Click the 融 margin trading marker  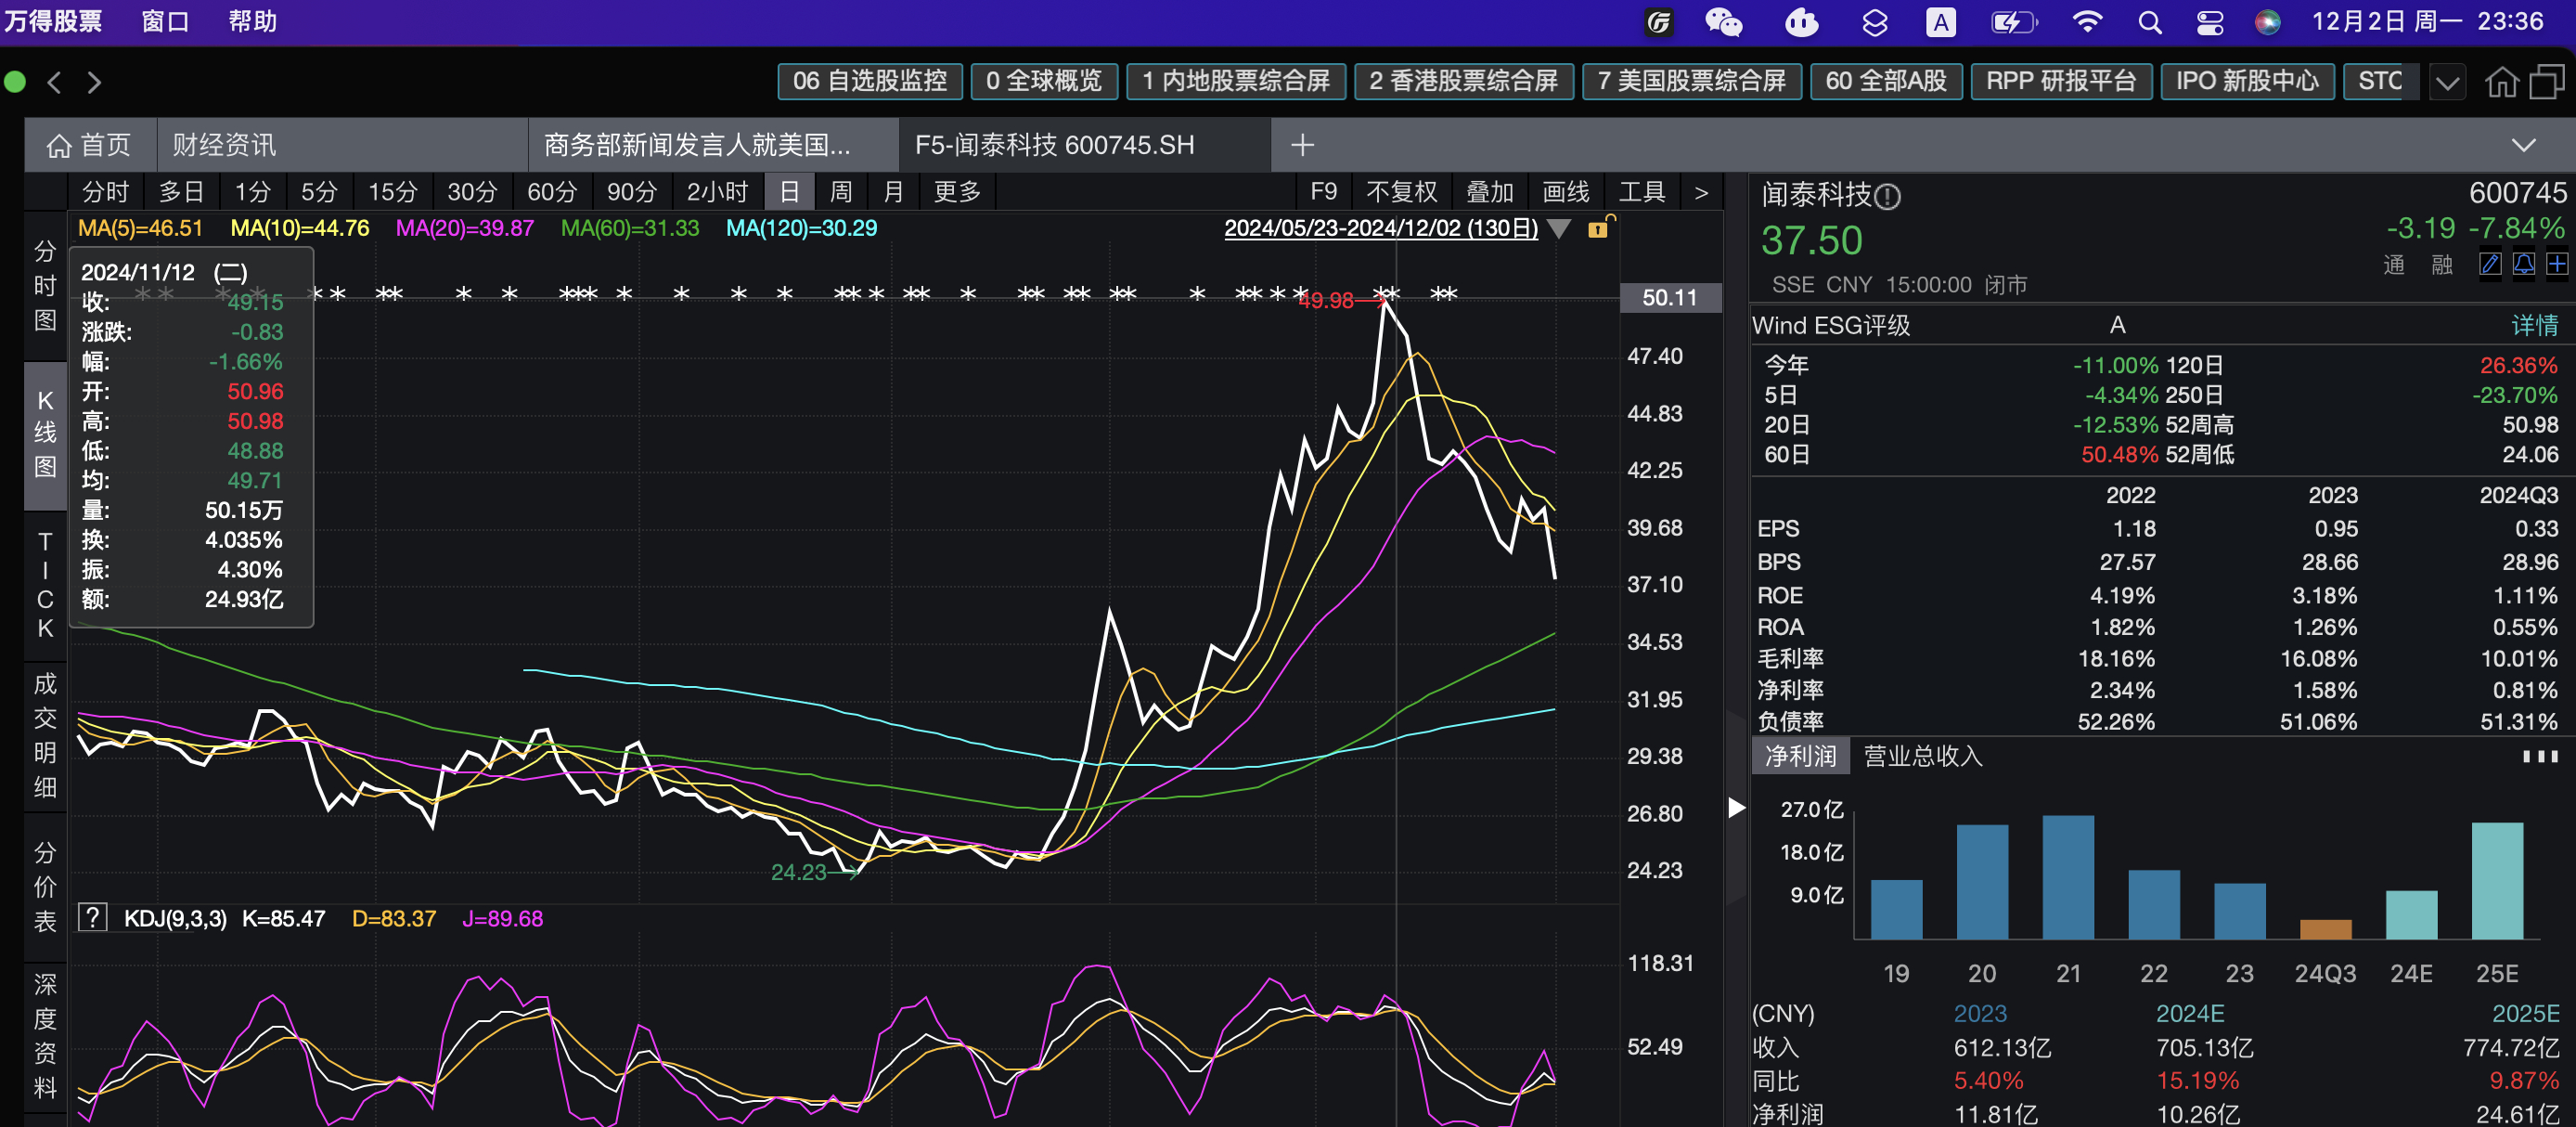(2442, 265)
